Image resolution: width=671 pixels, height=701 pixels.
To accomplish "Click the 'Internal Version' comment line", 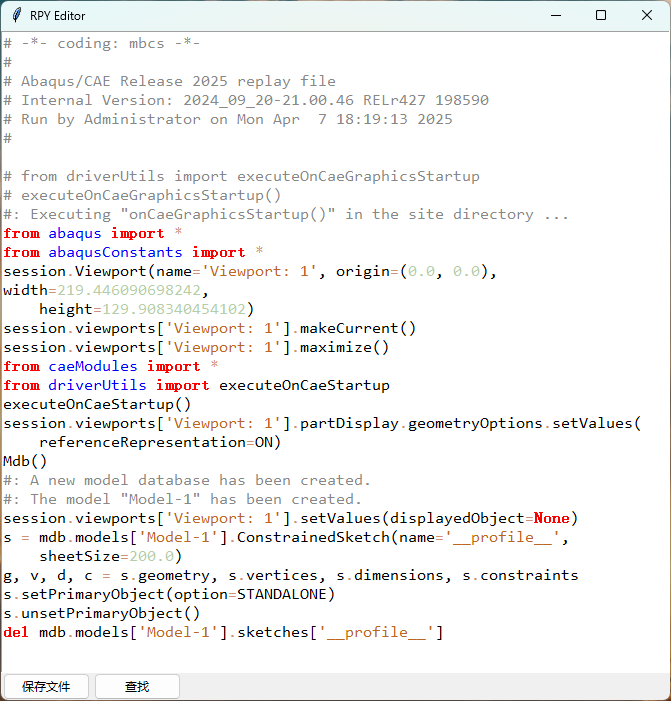I will (246, 100).
